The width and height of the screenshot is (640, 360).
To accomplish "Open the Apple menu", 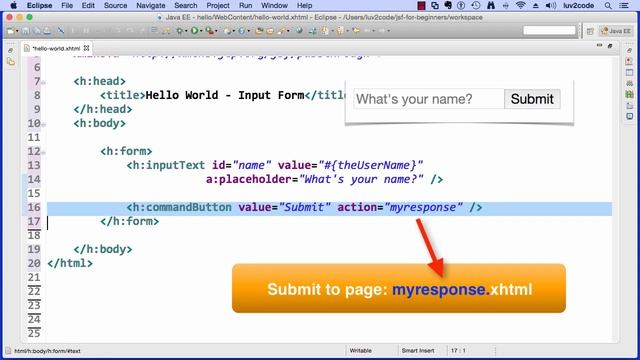I will (x=13, y=5).
